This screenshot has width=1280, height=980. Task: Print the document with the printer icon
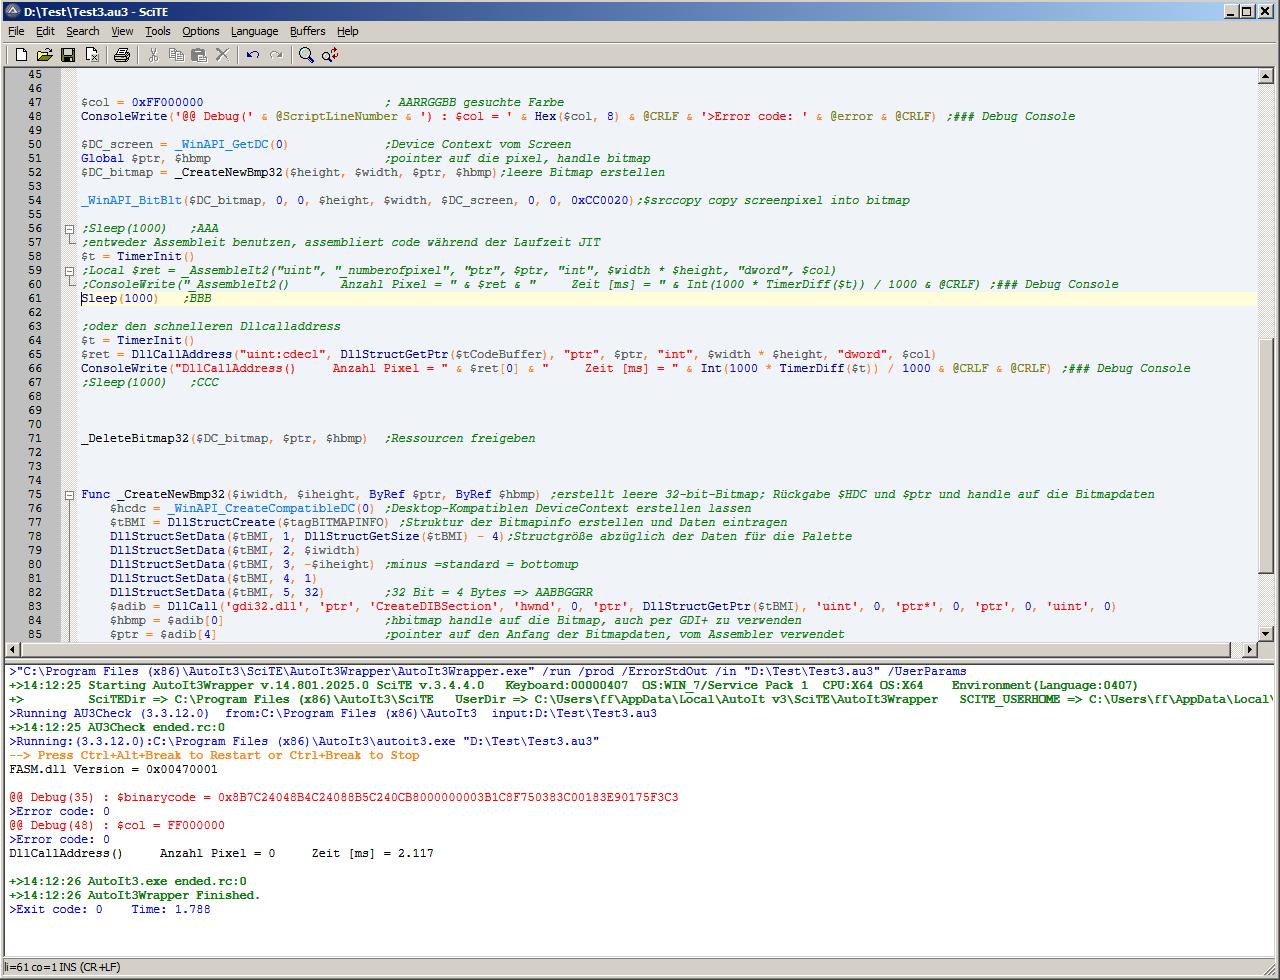pos(122,55)
